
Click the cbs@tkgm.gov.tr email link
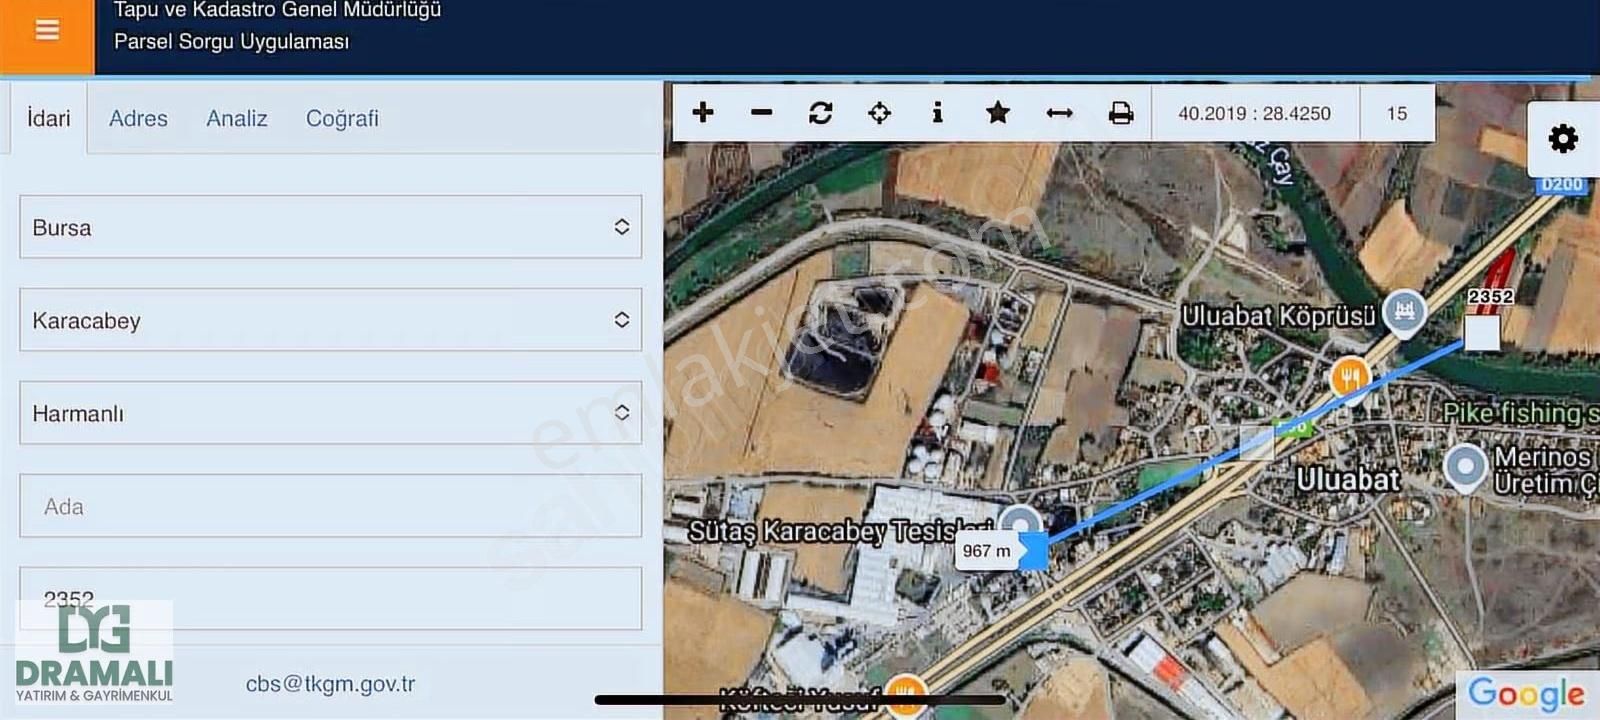click(330, 684)
